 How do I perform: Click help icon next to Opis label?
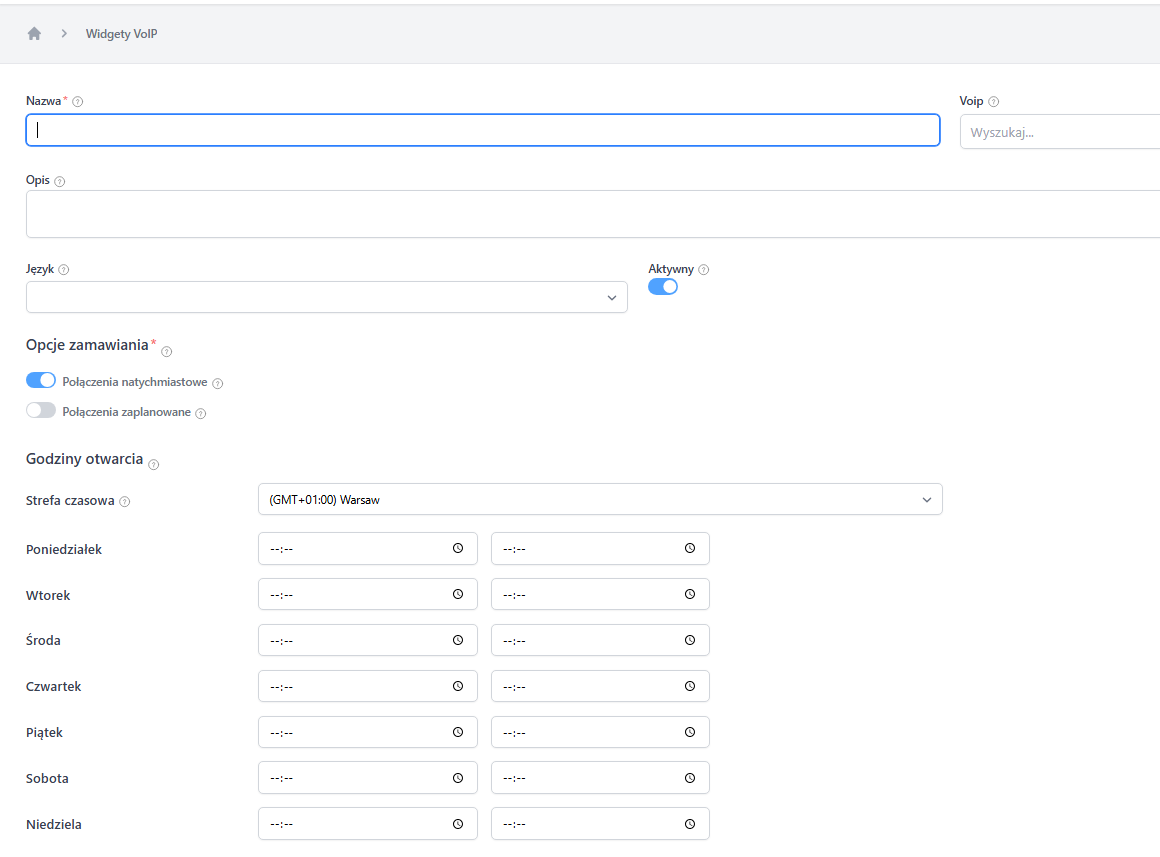click(59, 182)
